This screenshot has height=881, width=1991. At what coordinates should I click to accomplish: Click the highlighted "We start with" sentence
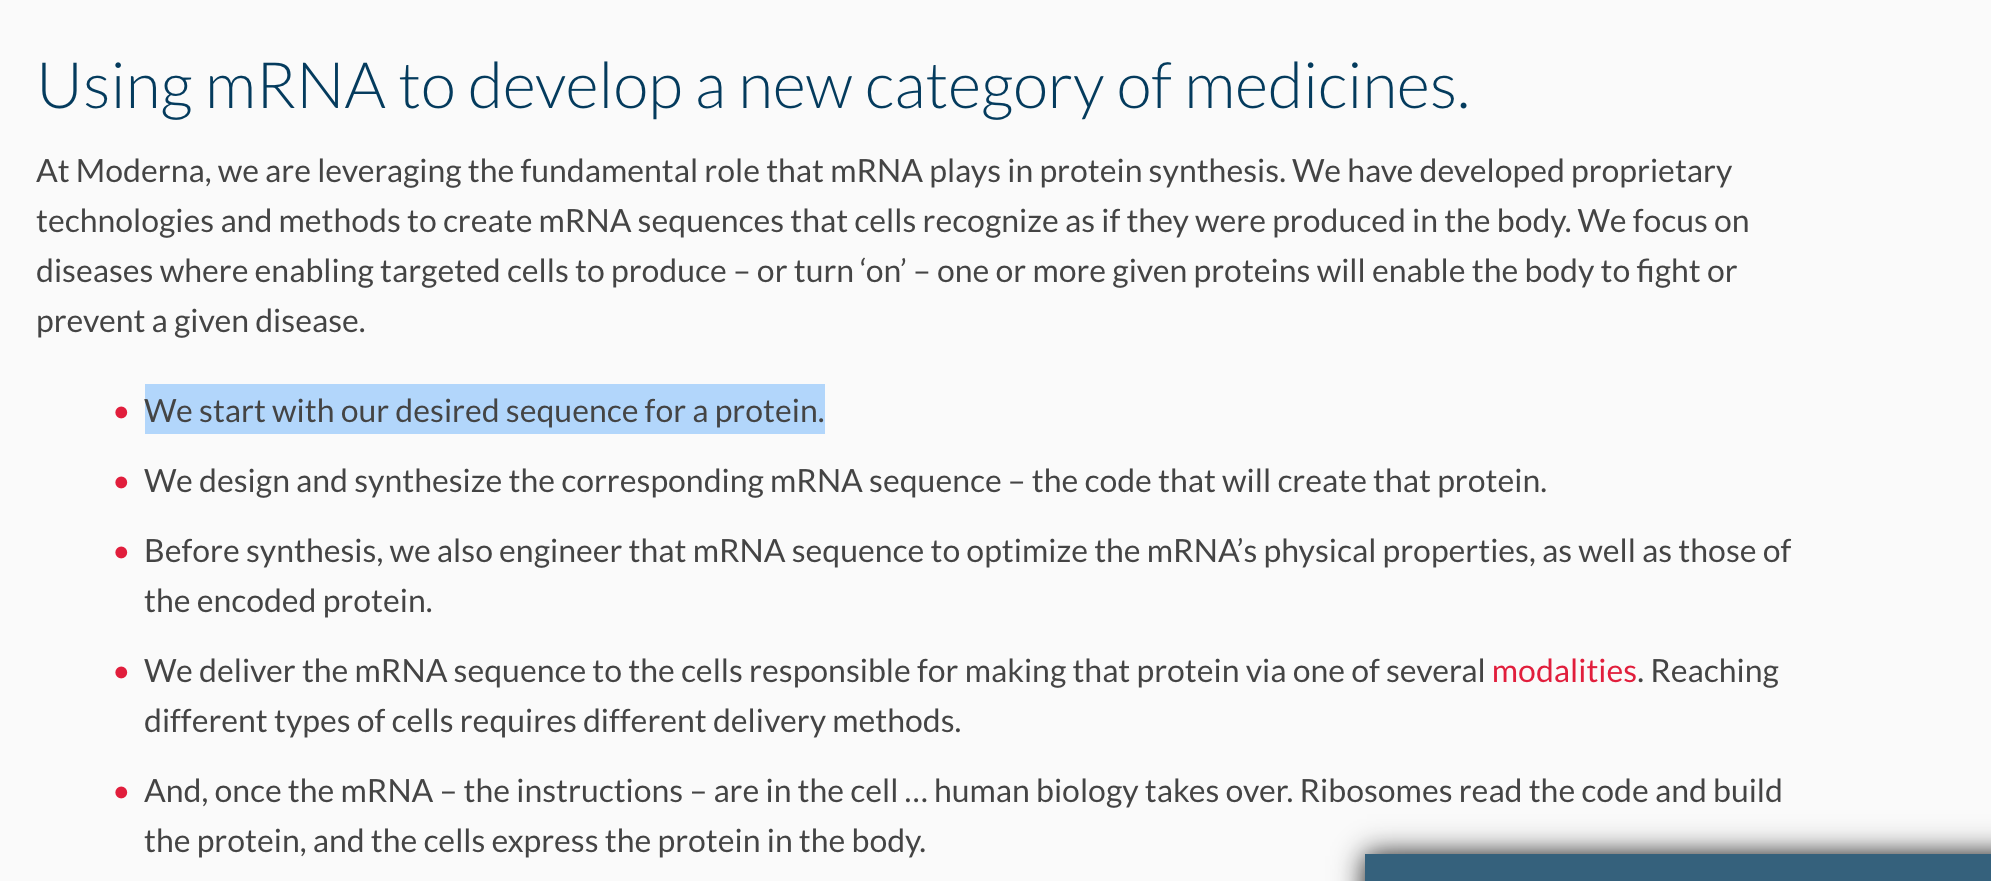tap(484, 411)
